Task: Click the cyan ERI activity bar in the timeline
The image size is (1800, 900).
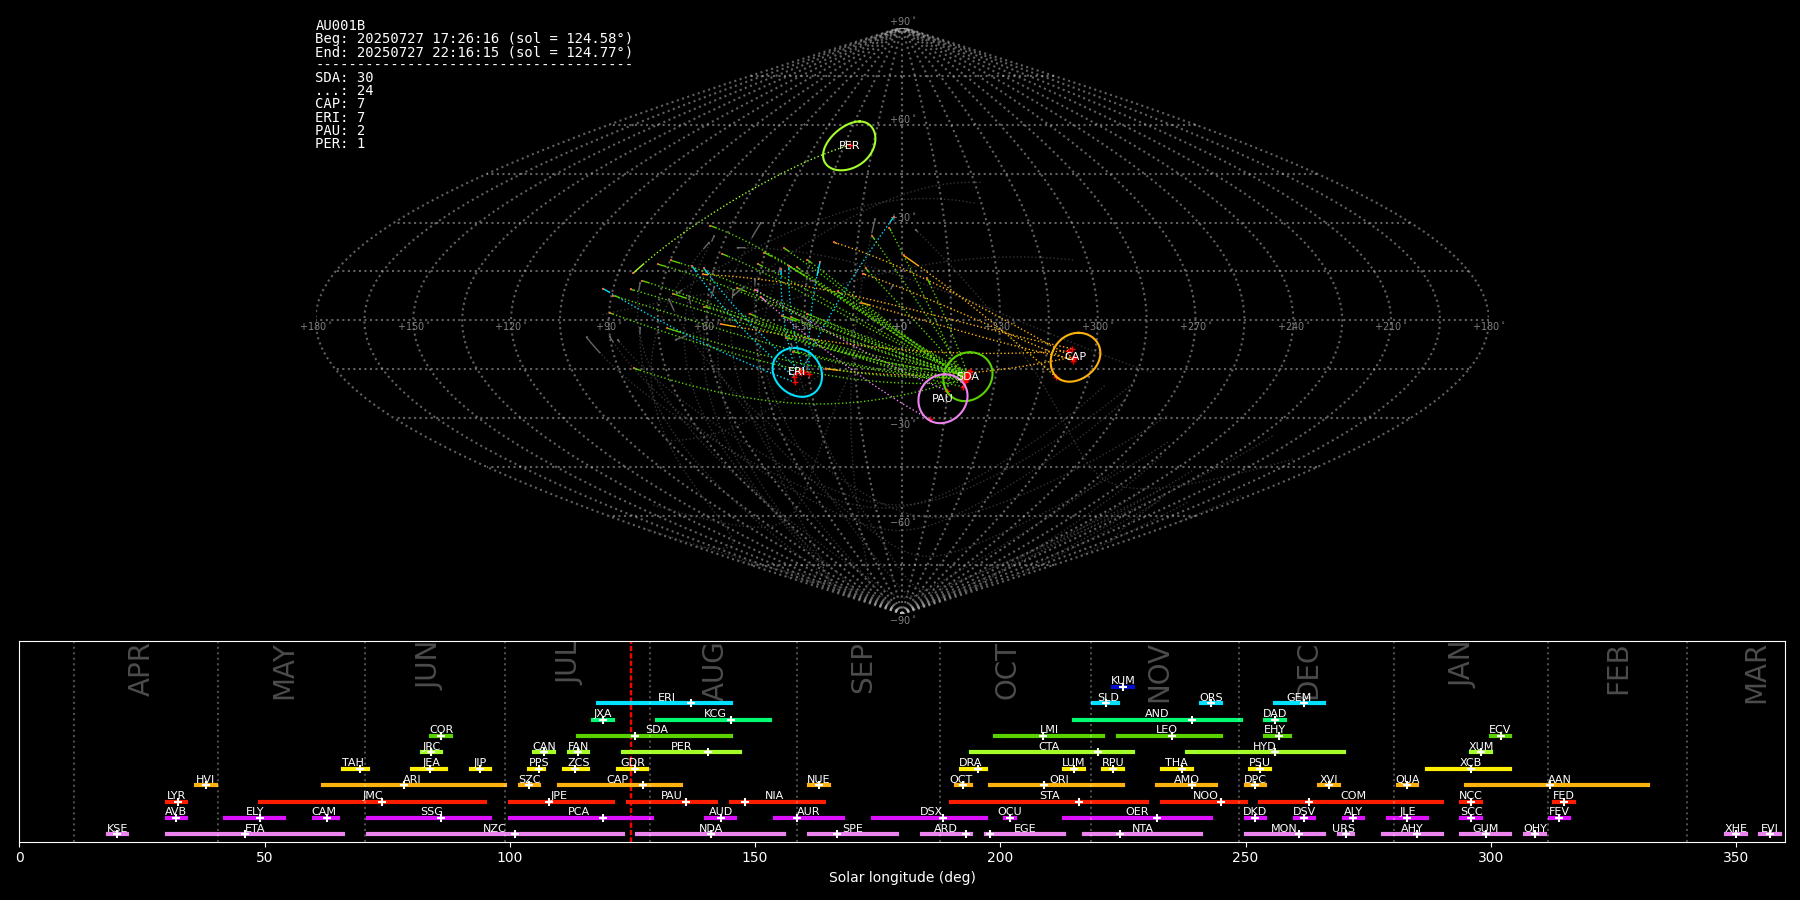Action: [x=664, y=703]
